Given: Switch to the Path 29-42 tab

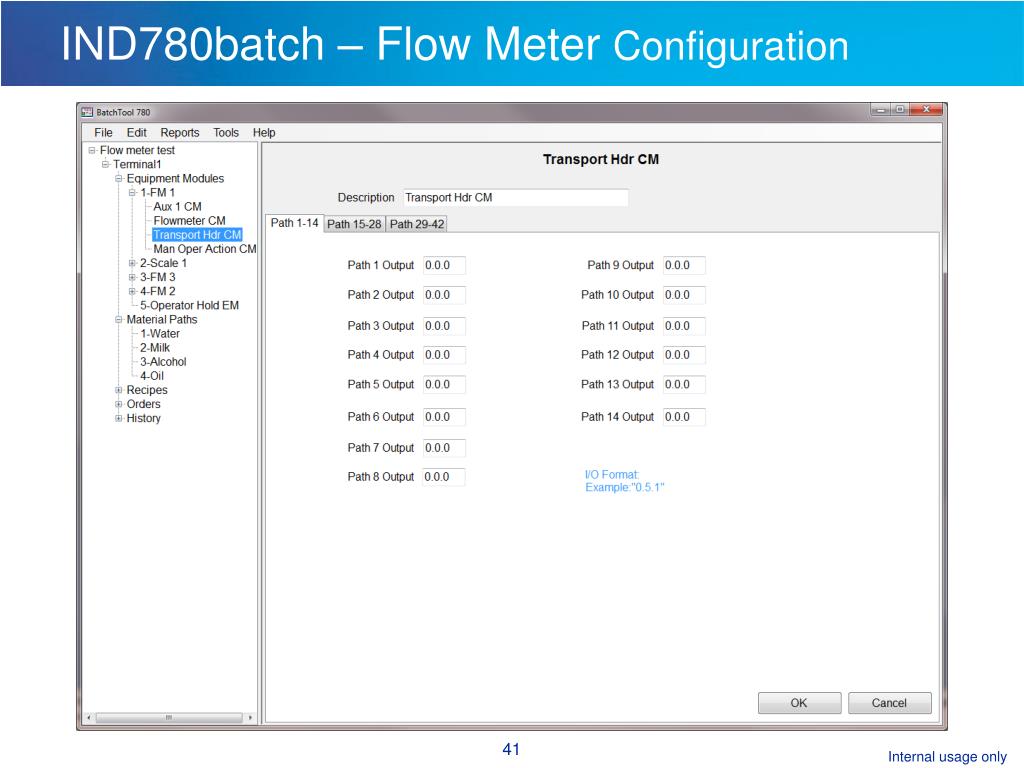Looking at the screenshot, I should coord(417,224).
